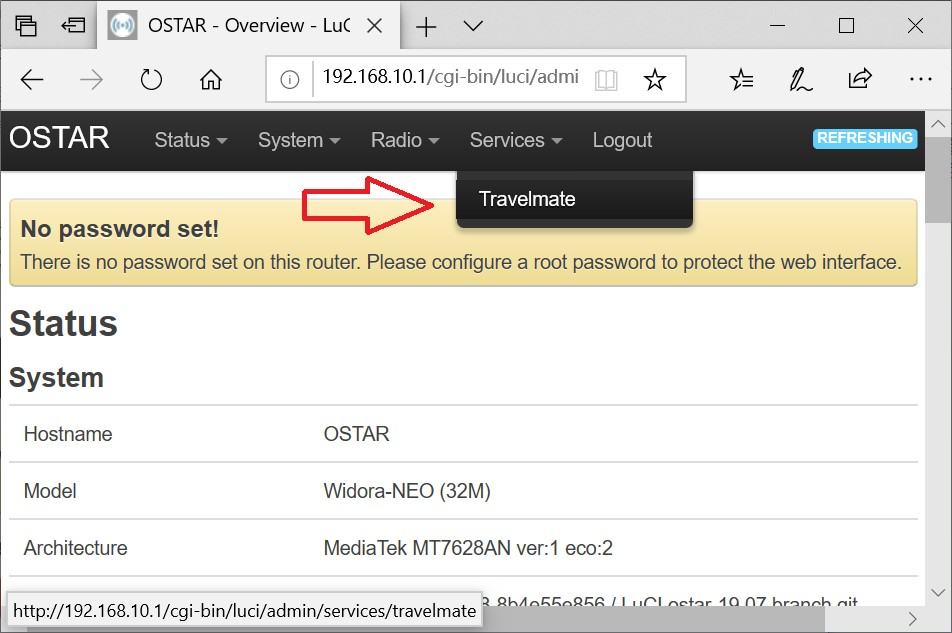Open the Radio dropdown menu
The width and height of the screenshot is (952, 633).
[404, 140]
